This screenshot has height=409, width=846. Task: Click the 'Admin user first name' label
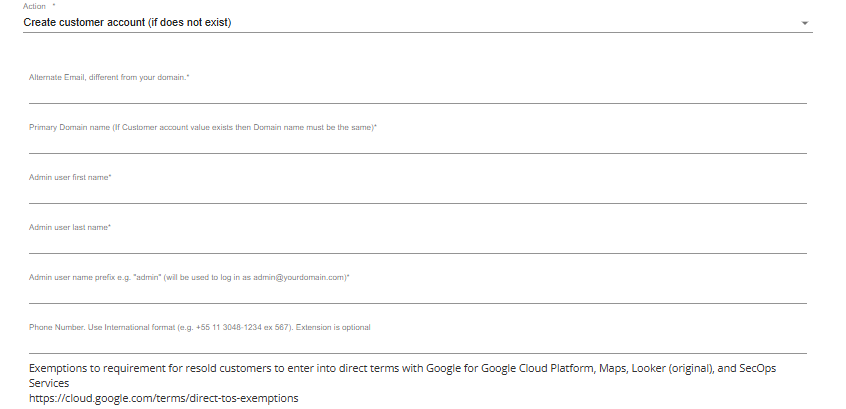[x=70, y=178]
